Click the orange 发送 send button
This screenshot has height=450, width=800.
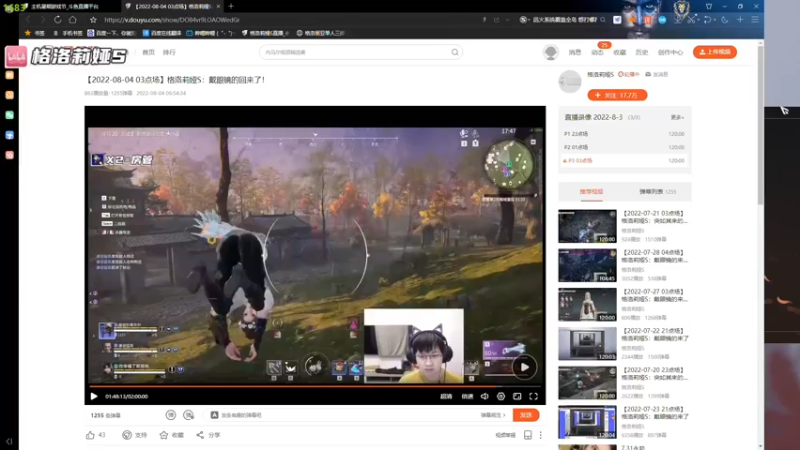tap(526, 415)
